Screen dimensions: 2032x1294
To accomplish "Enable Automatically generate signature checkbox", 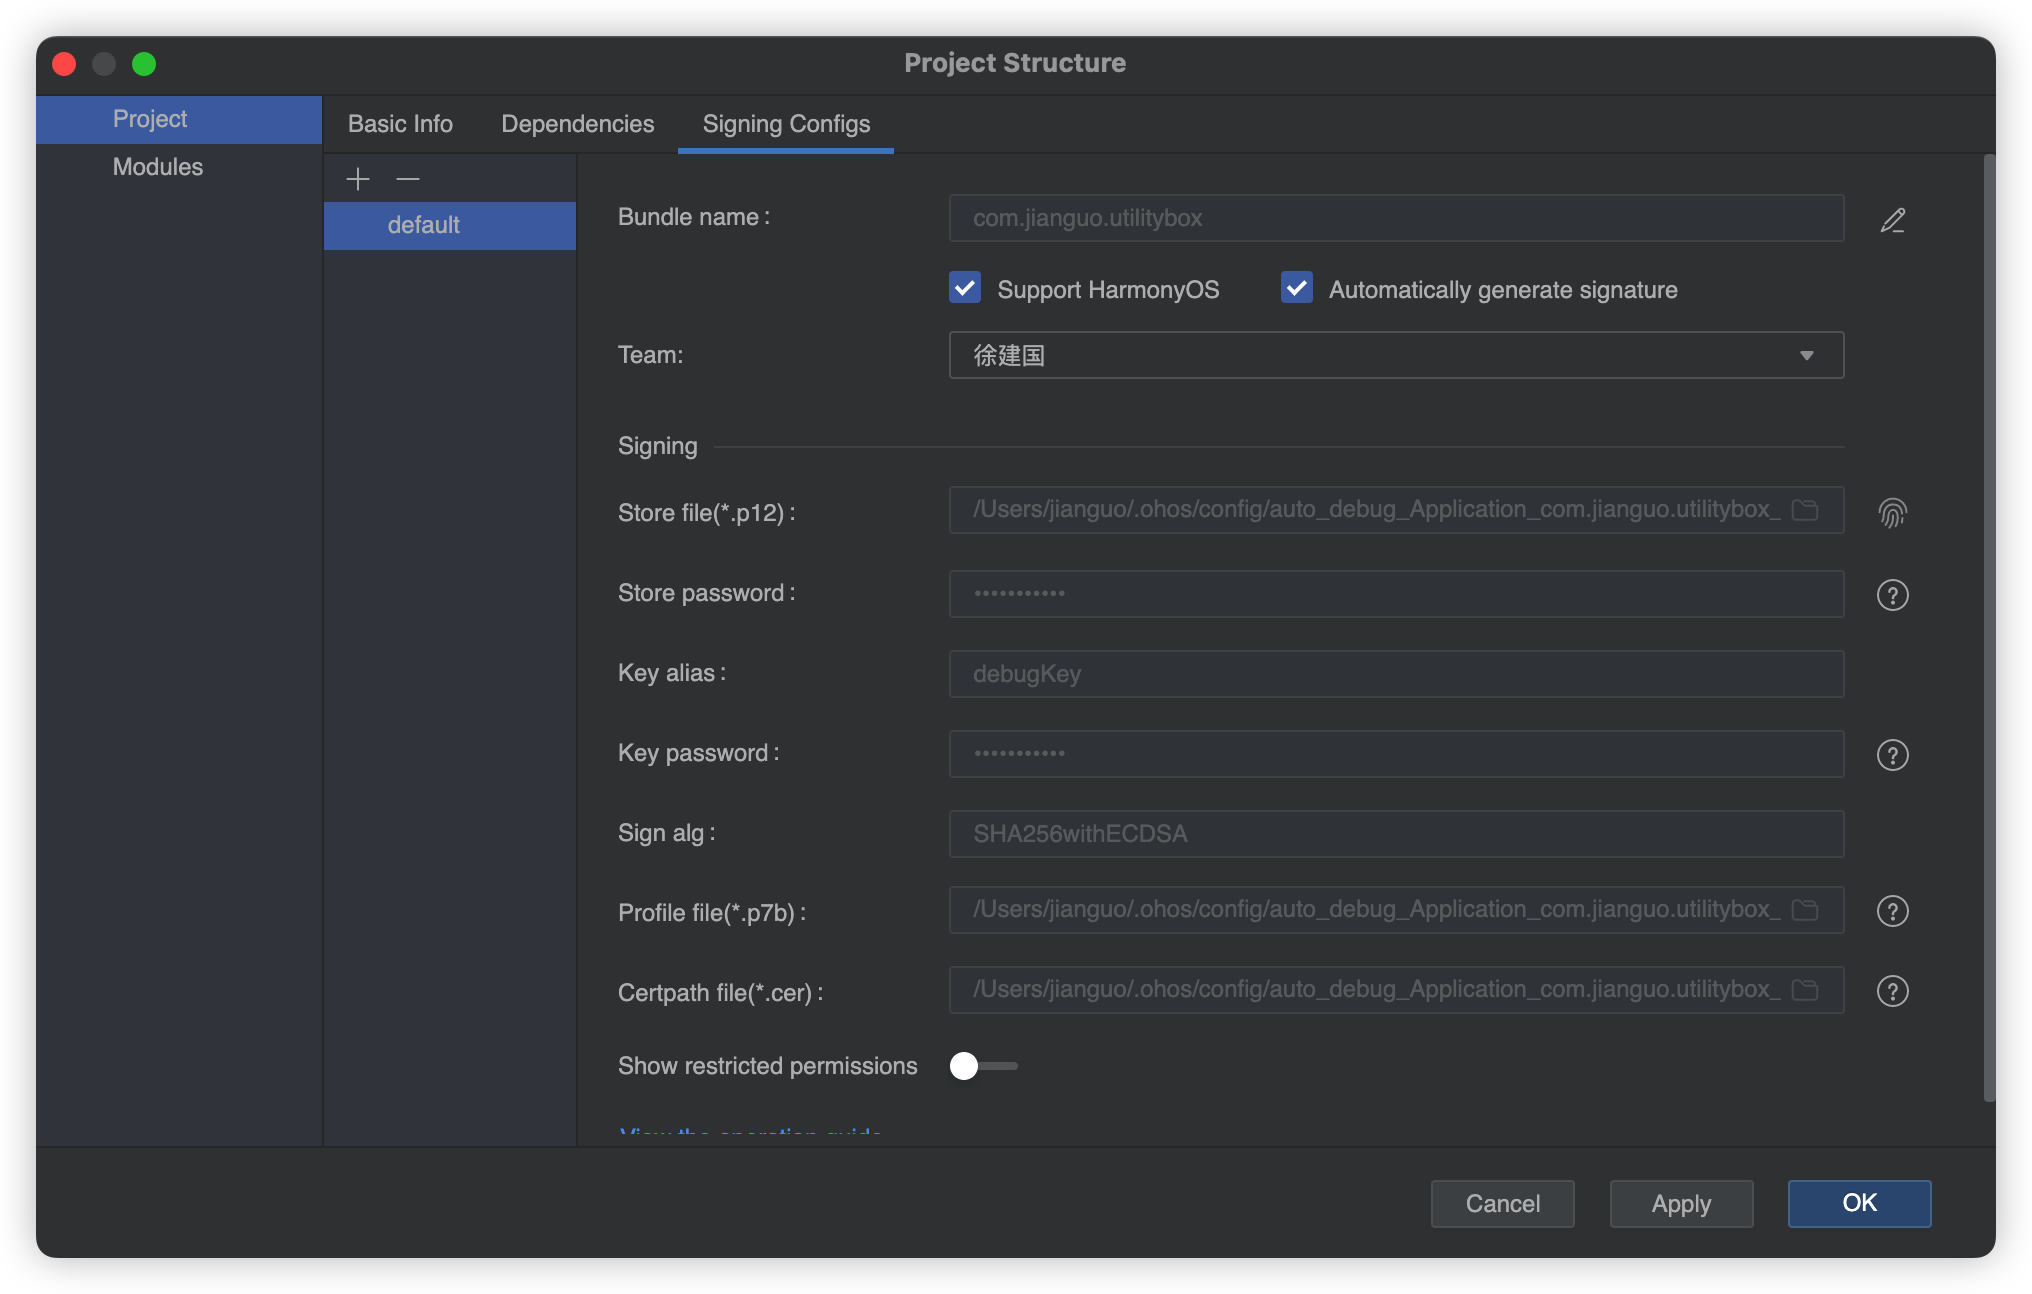I will coord(1297,289).
